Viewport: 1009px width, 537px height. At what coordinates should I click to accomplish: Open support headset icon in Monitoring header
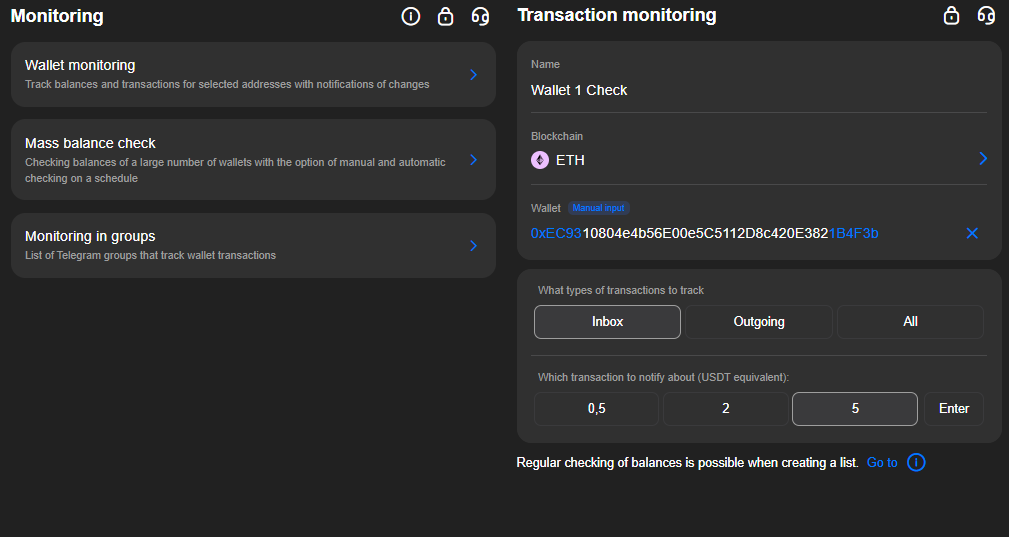coord(480,16)
